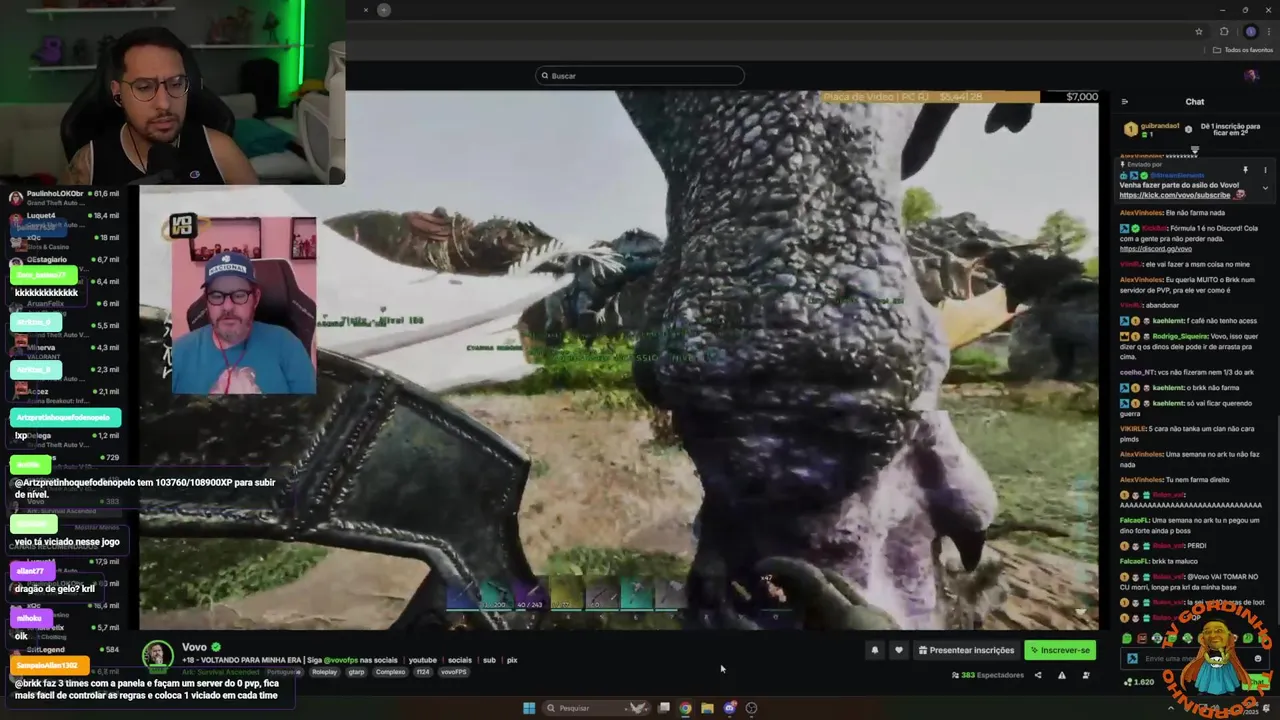
Task: Open the user profile avatar on the Kick header
Action: coord(1251,75)
